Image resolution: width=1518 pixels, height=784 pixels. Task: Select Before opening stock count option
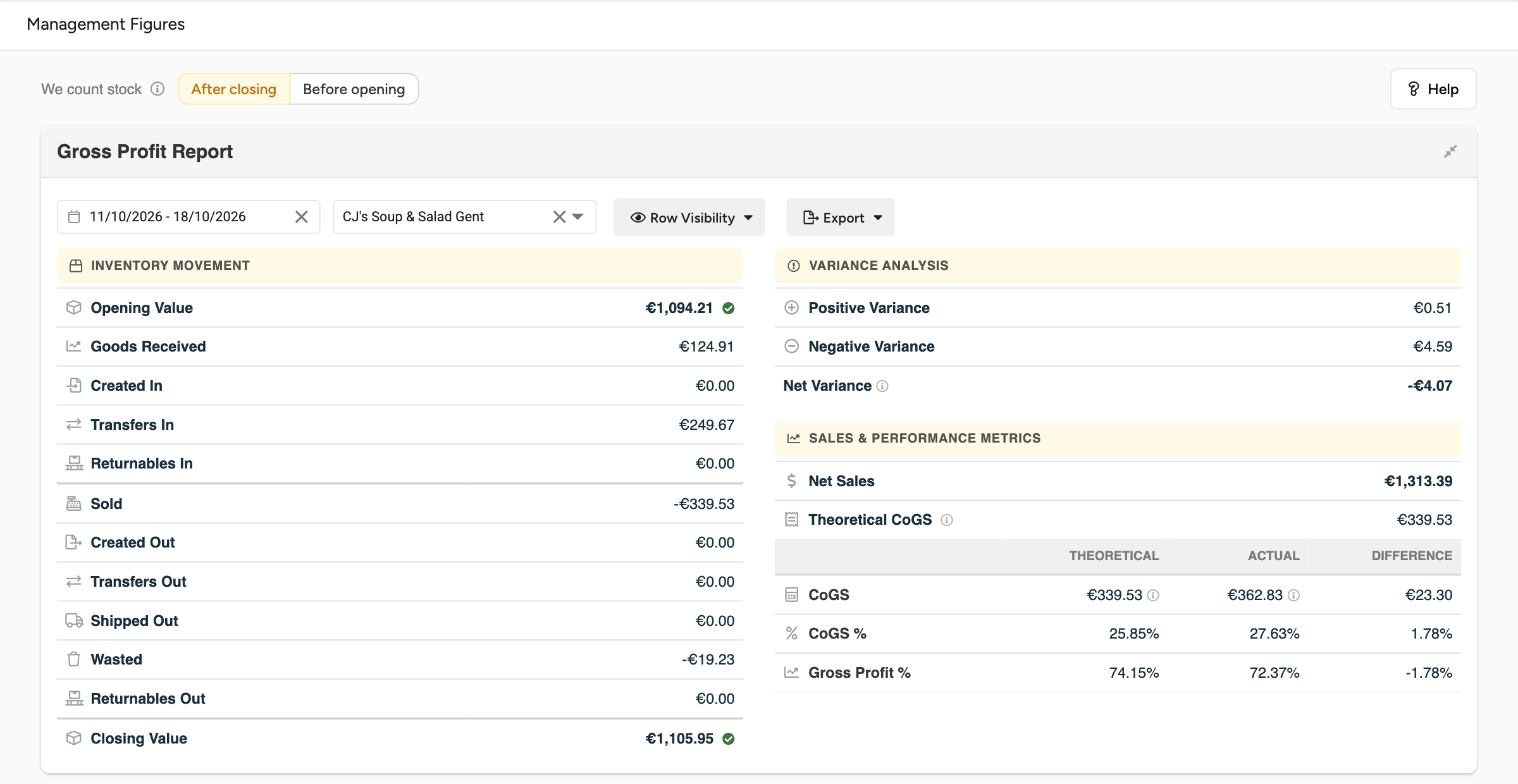(x=354, y=89)
